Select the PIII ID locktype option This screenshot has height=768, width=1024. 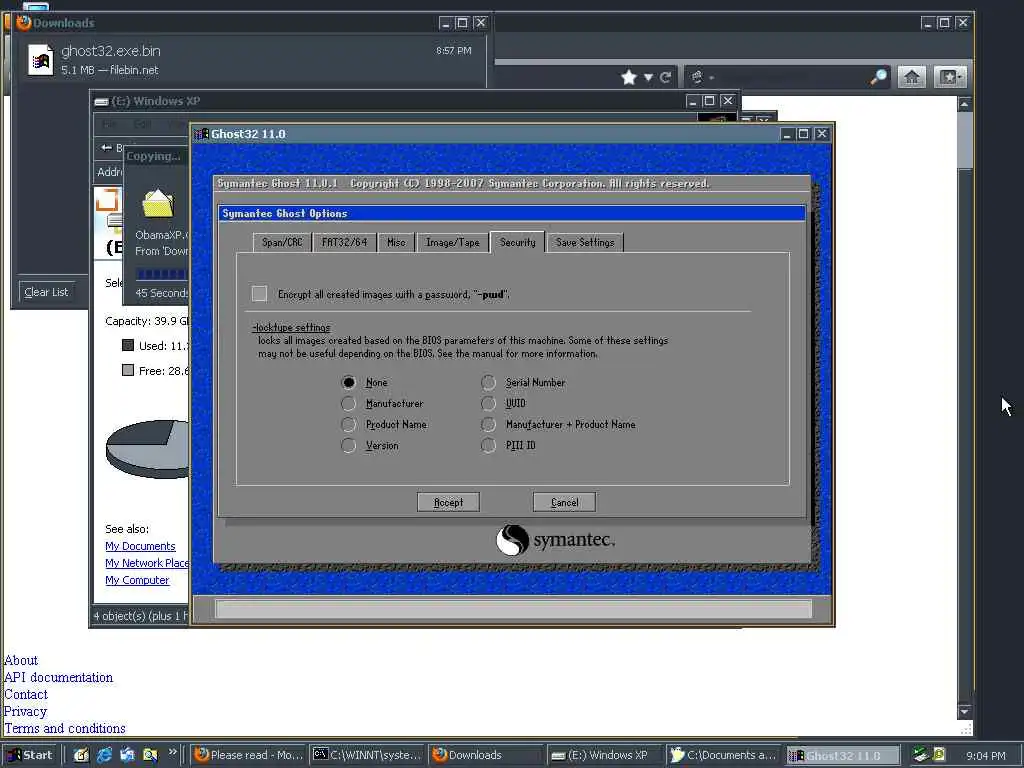coord(488,445)
